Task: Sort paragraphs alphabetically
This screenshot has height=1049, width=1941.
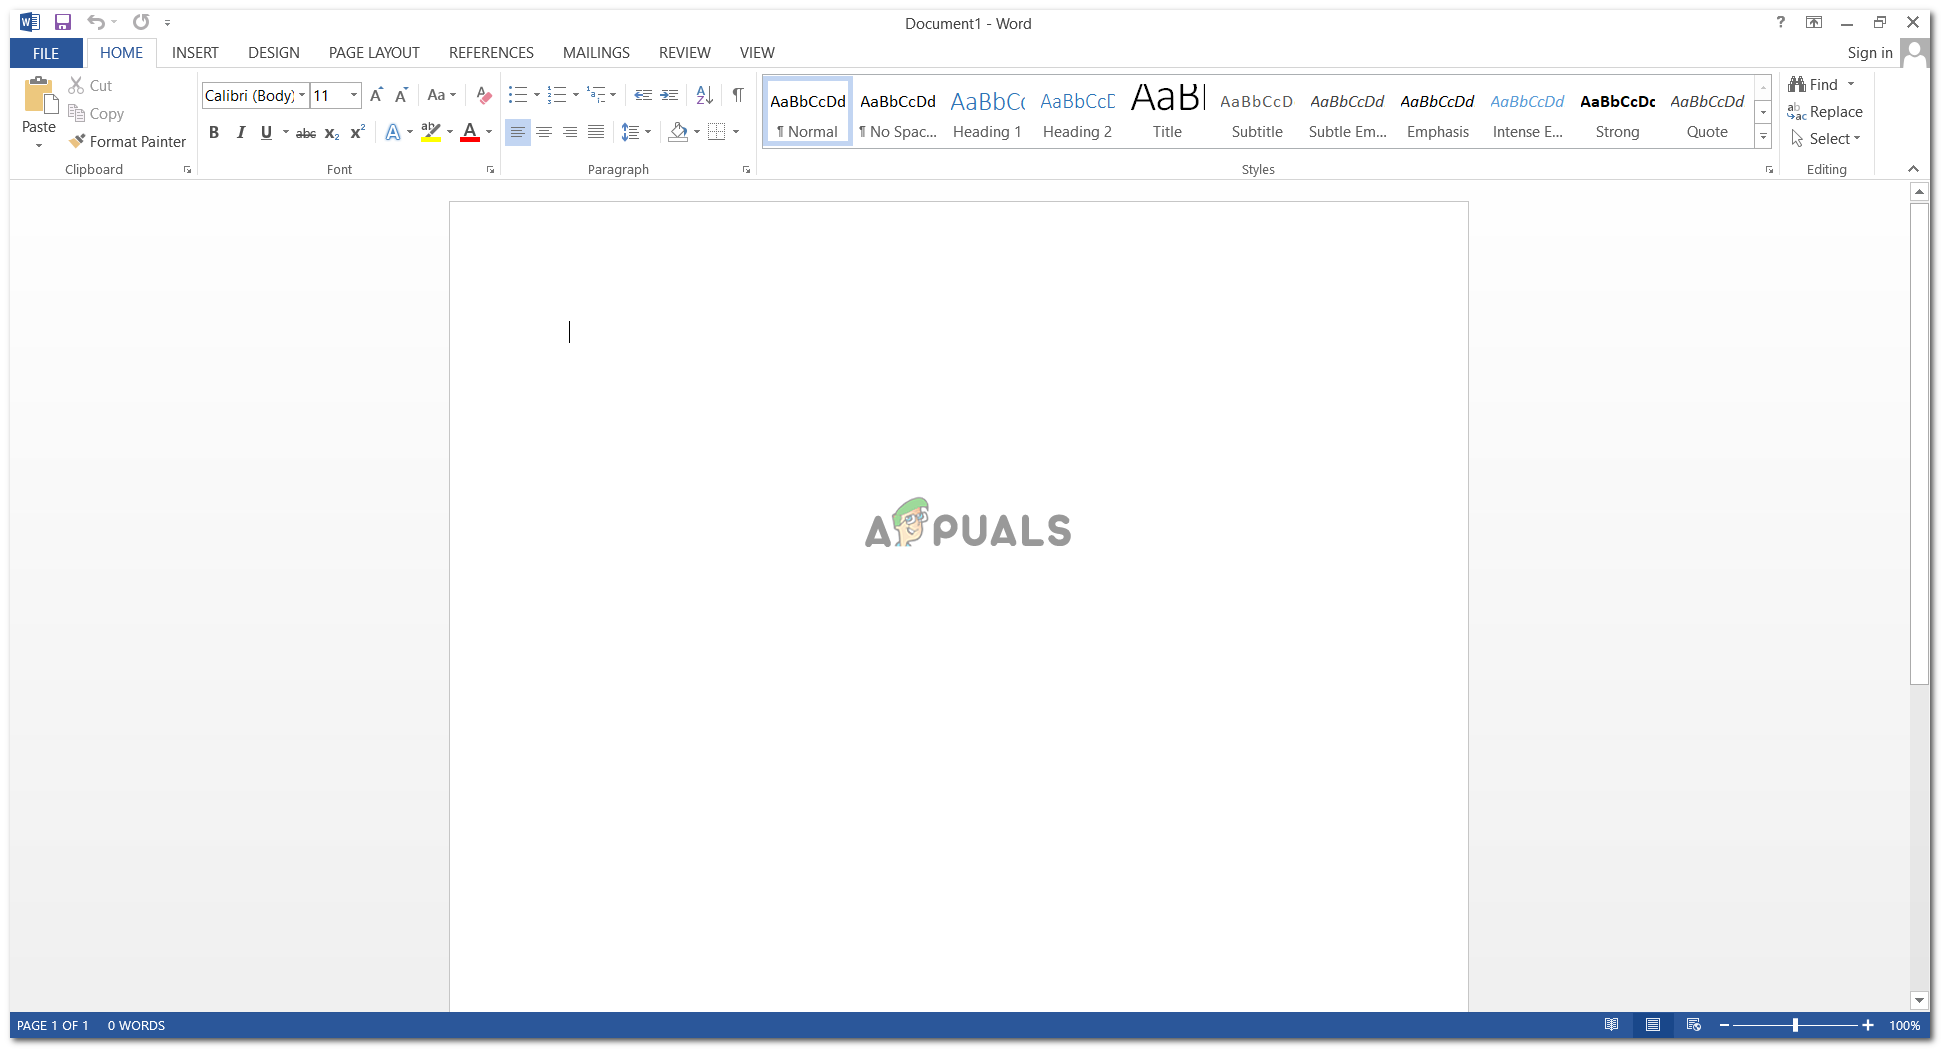Action: click(705, 96)
